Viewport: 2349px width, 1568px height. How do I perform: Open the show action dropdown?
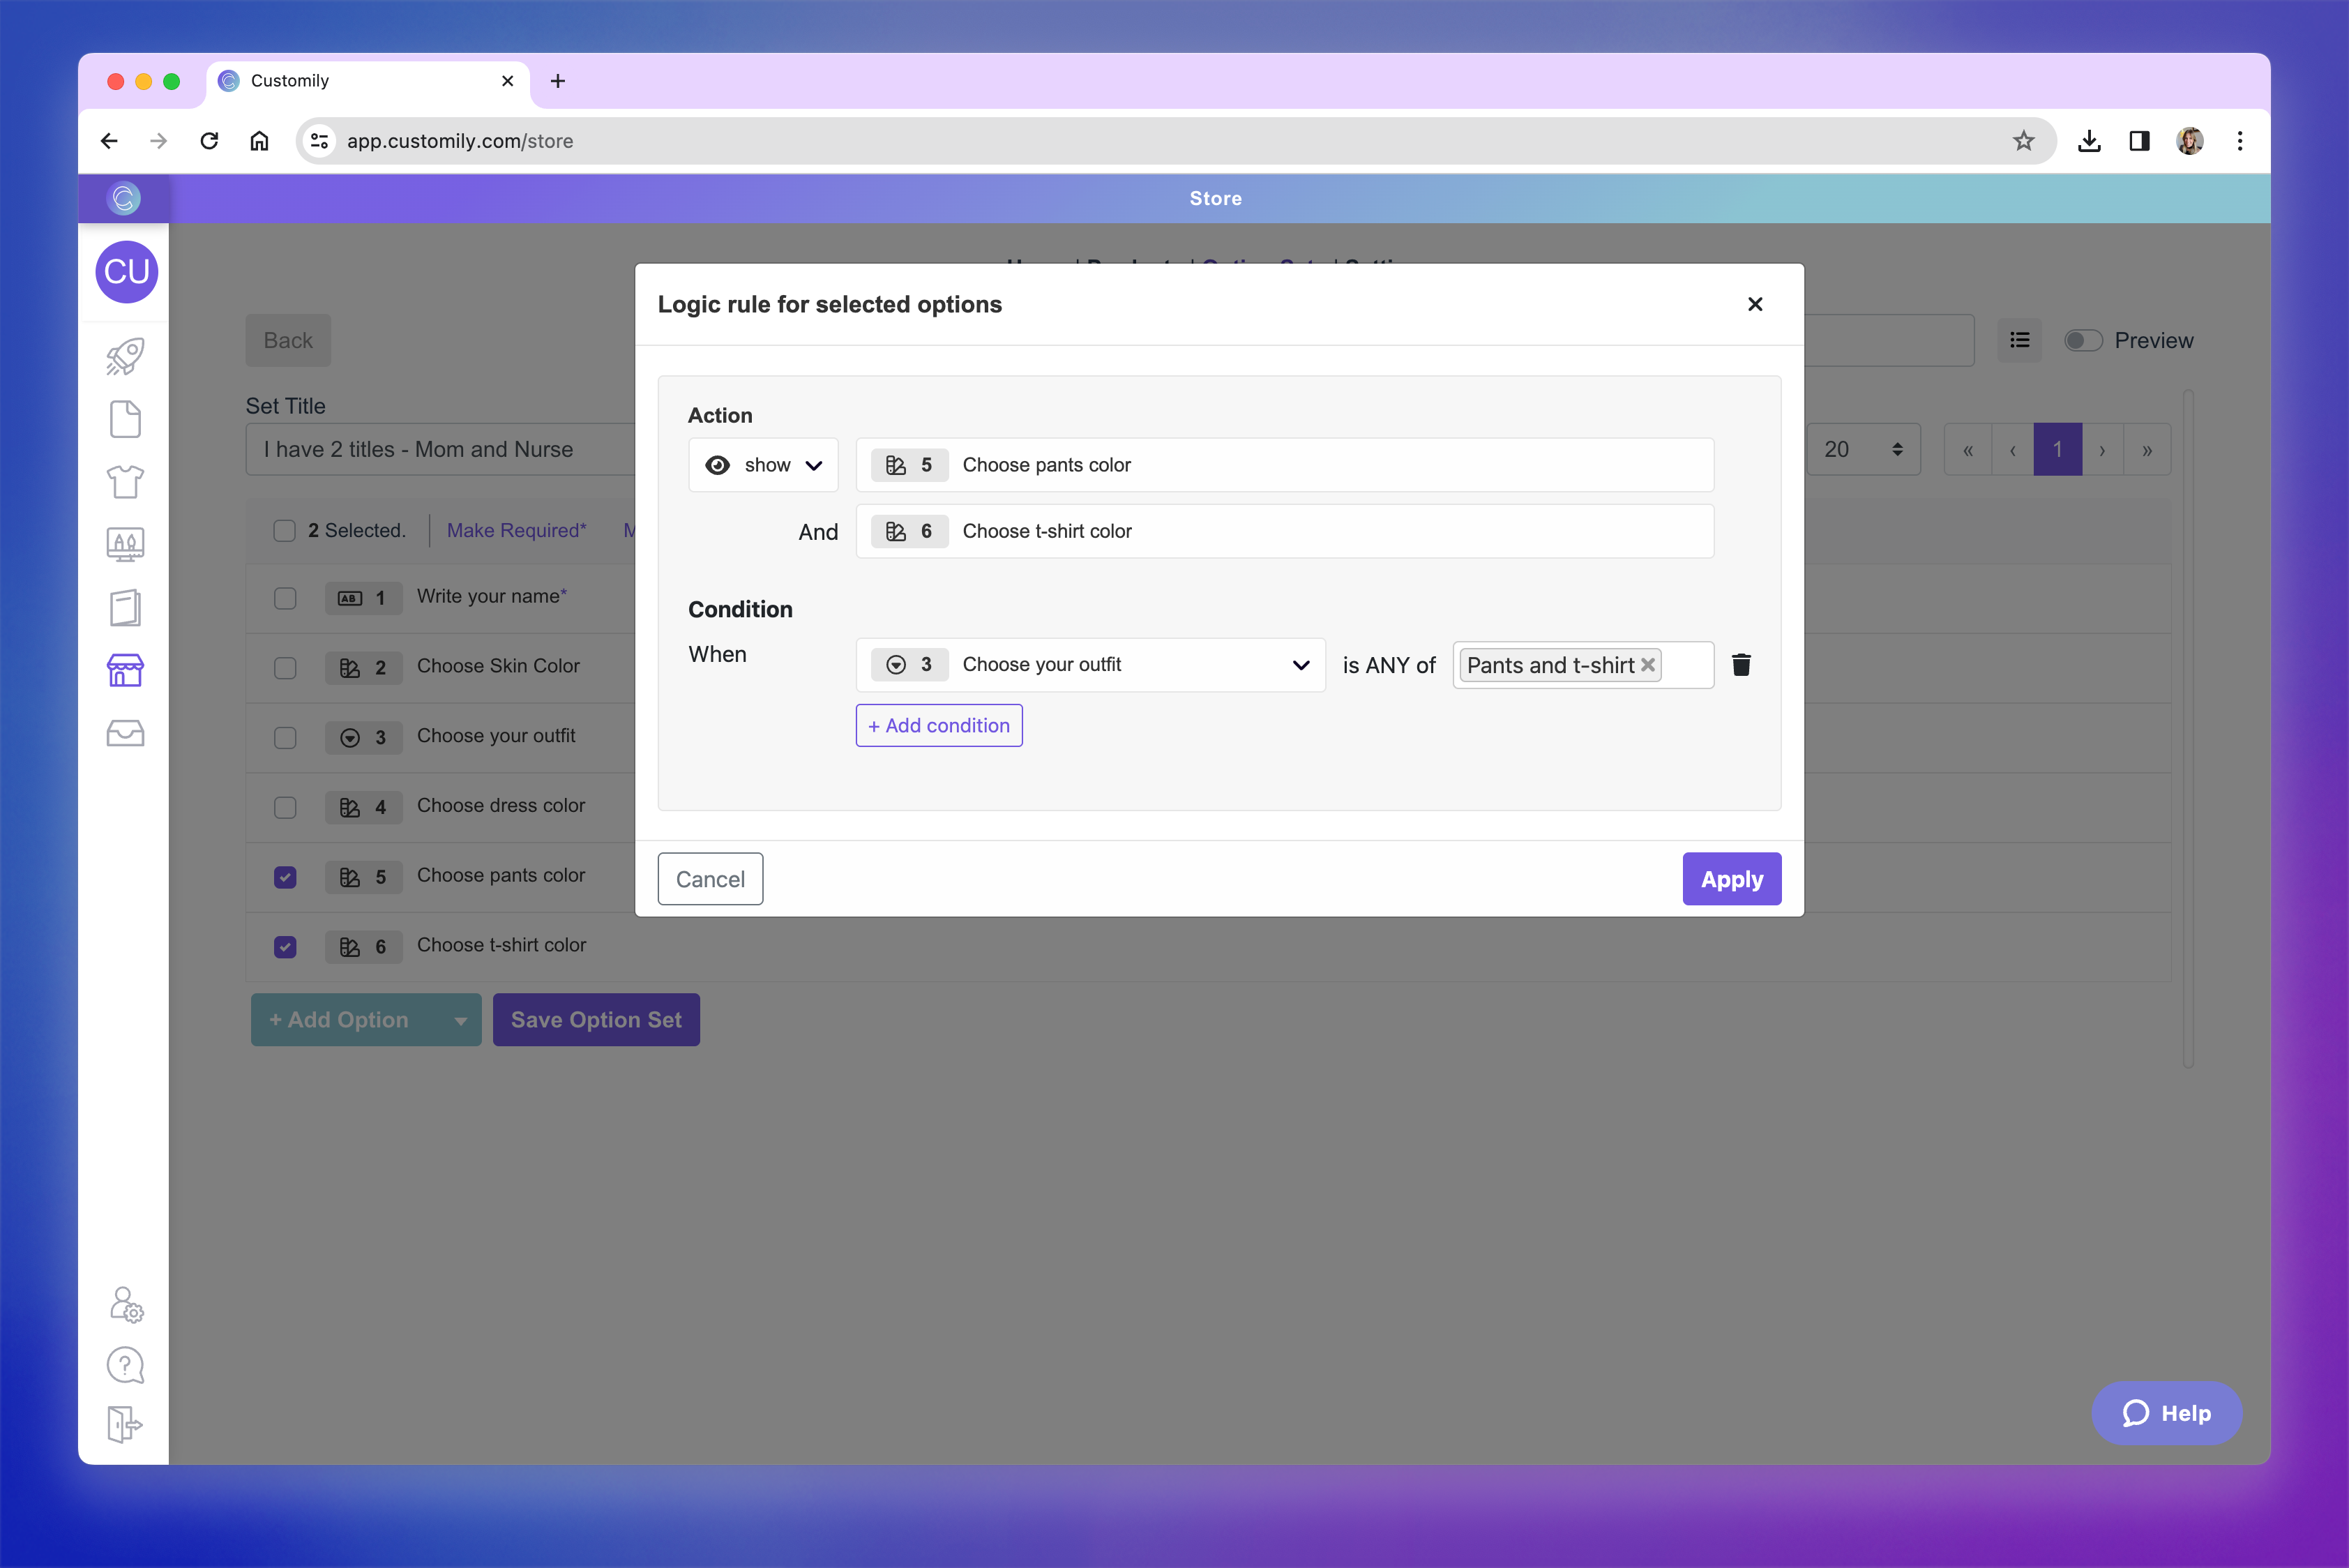click(x=764, y=465)
